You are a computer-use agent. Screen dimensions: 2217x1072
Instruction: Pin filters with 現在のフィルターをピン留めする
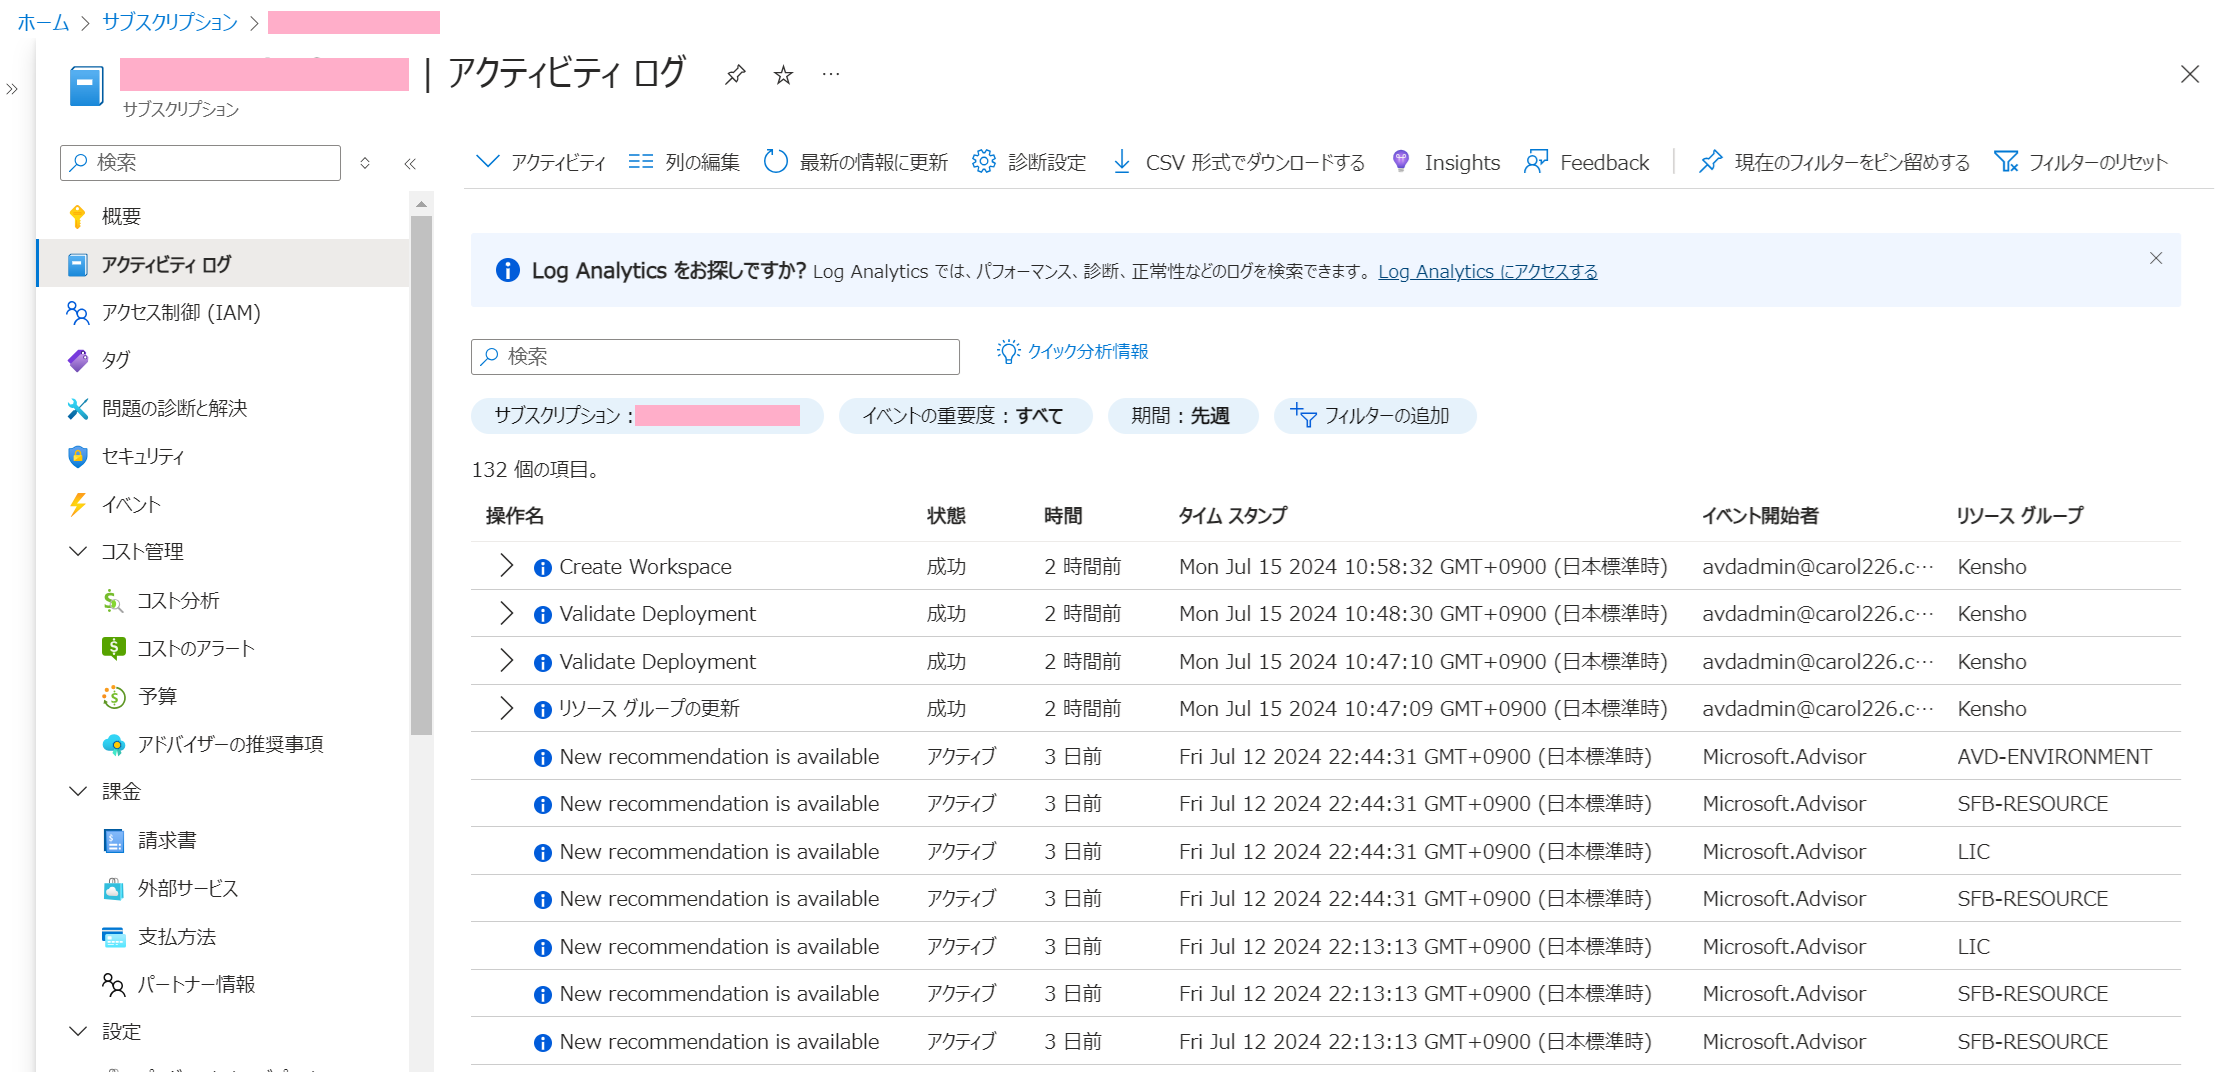click(1834, 162)
